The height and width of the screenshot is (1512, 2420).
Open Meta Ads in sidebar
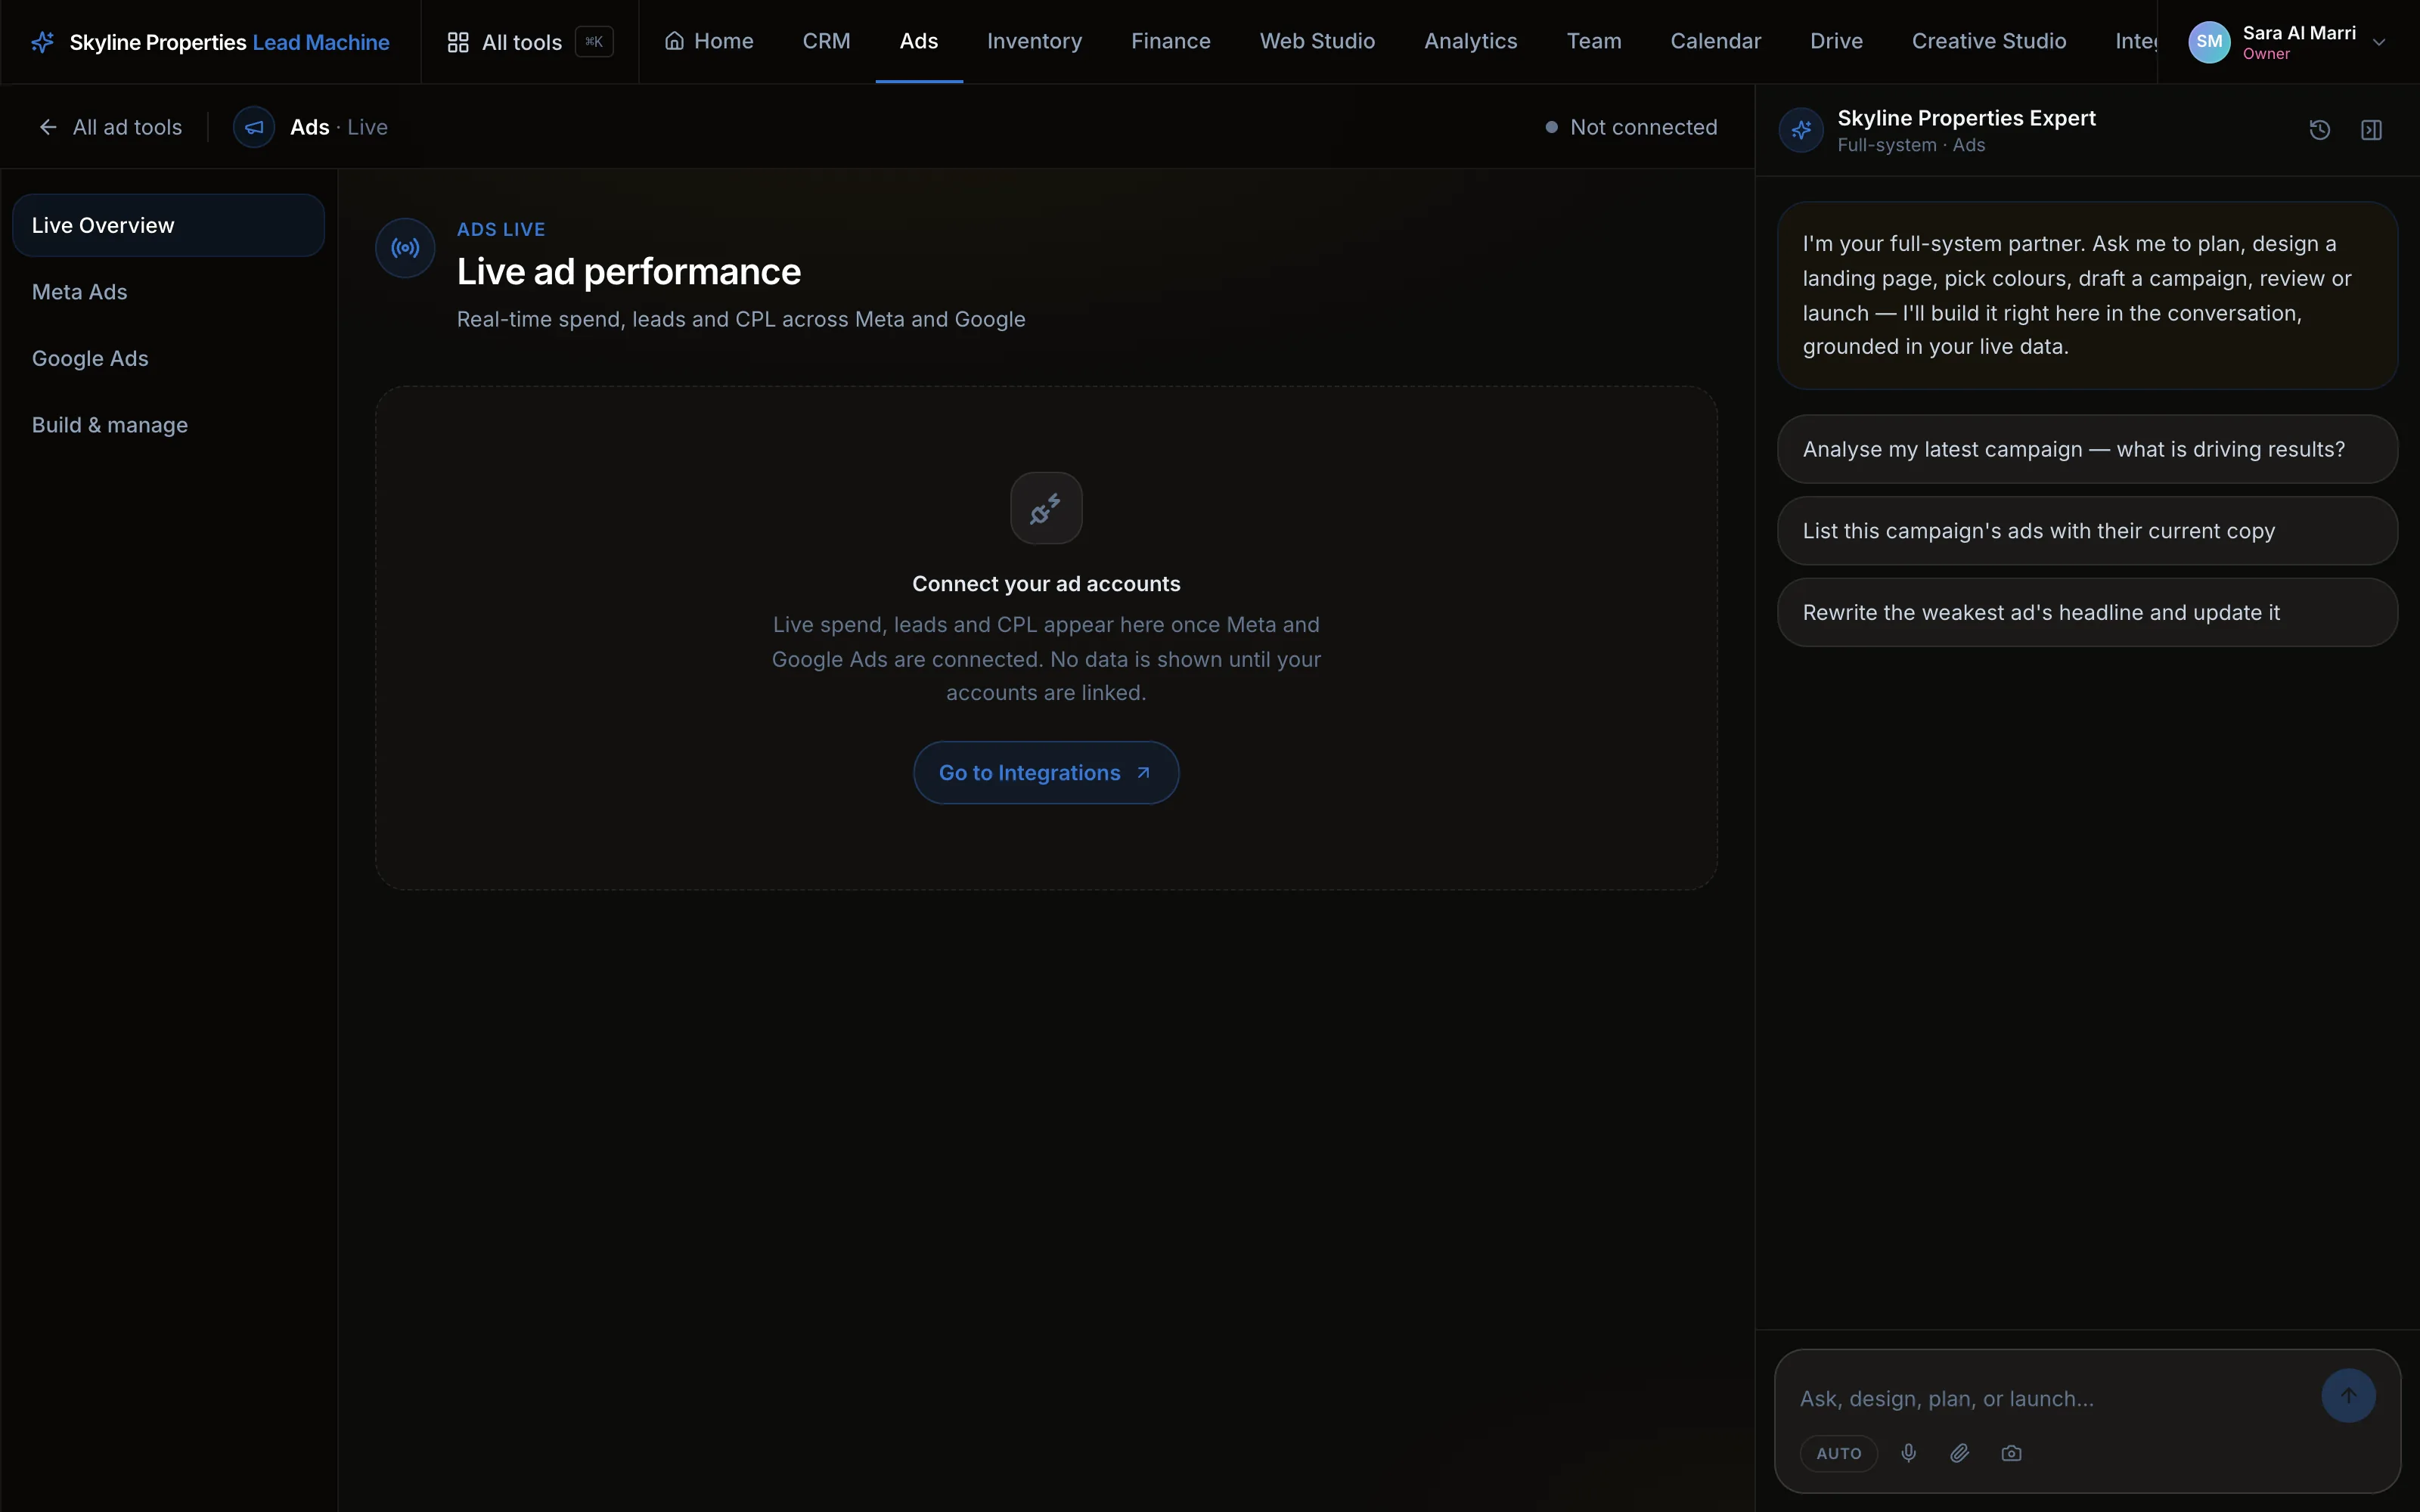[x=168, y=292]
